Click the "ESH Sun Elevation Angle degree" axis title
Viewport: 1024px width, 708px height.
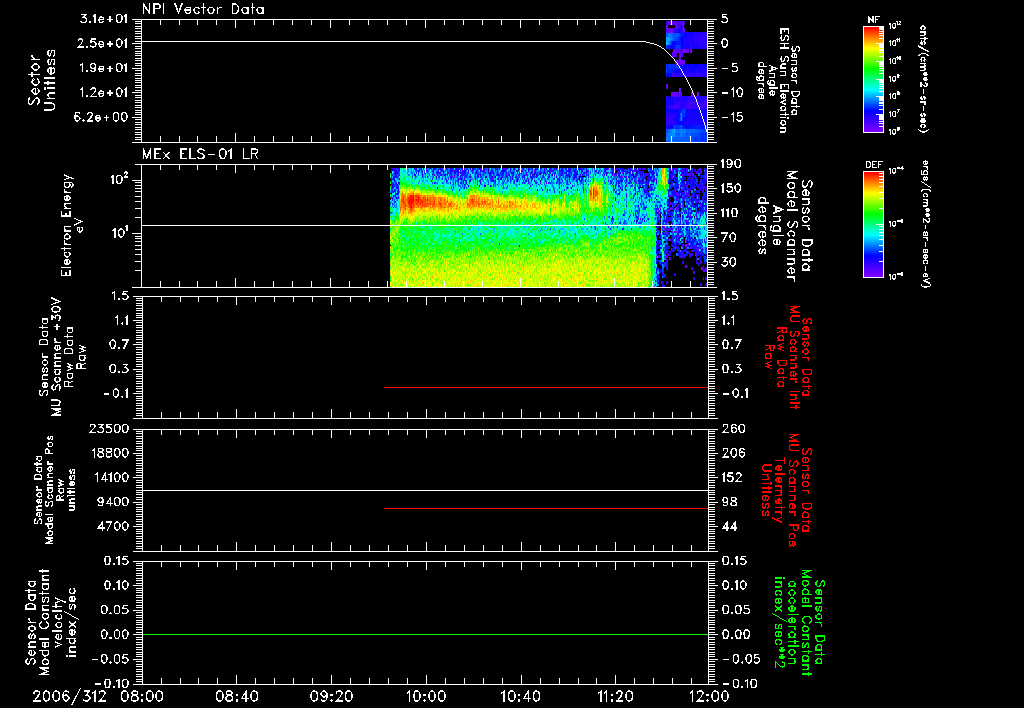779,80
